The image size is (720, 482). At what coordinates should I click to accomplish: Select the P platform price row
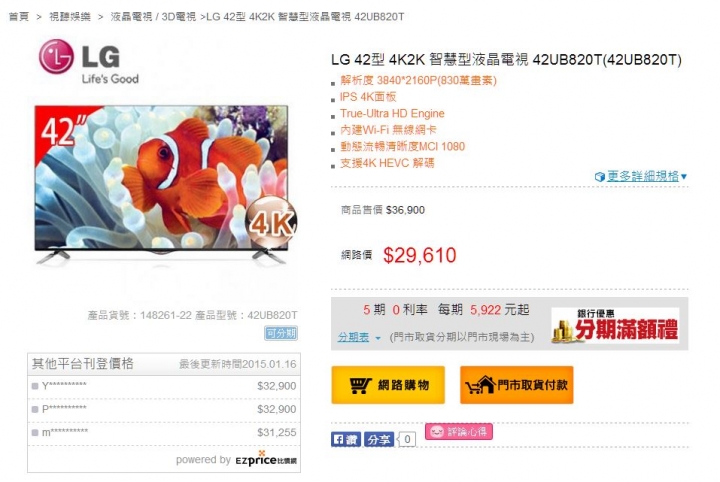click(164, 409)
